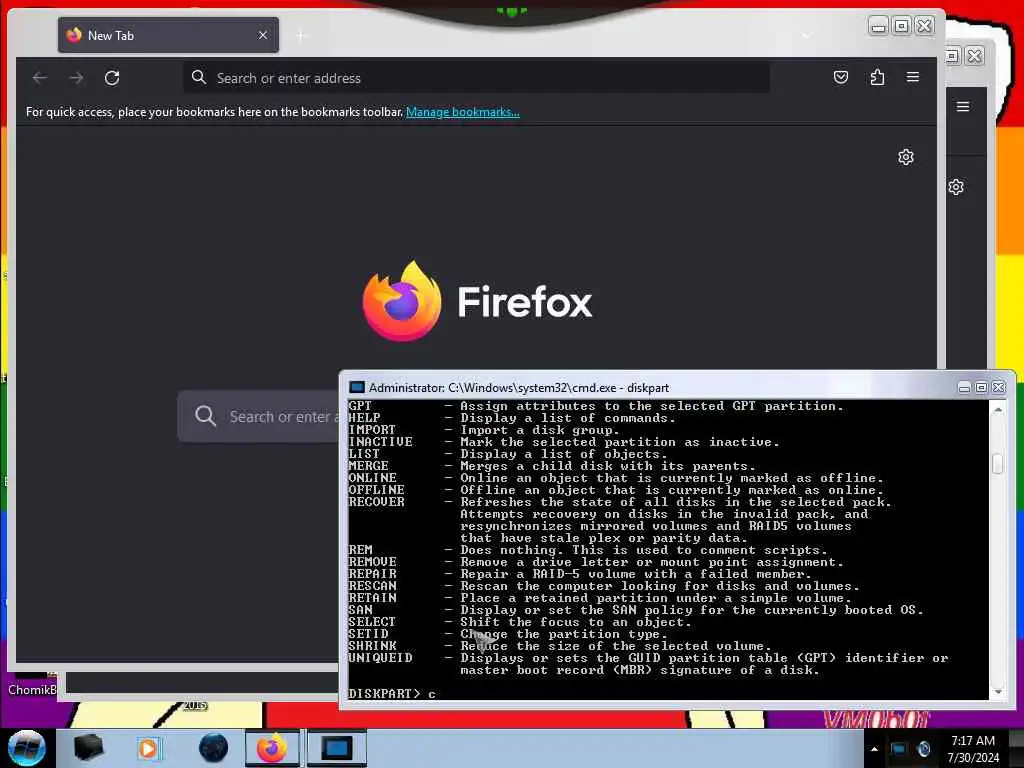Open hamburger menu of the background Firefox window
Image resolution: width=1024 pixels, height=768 pixels.
pos(963,106)
